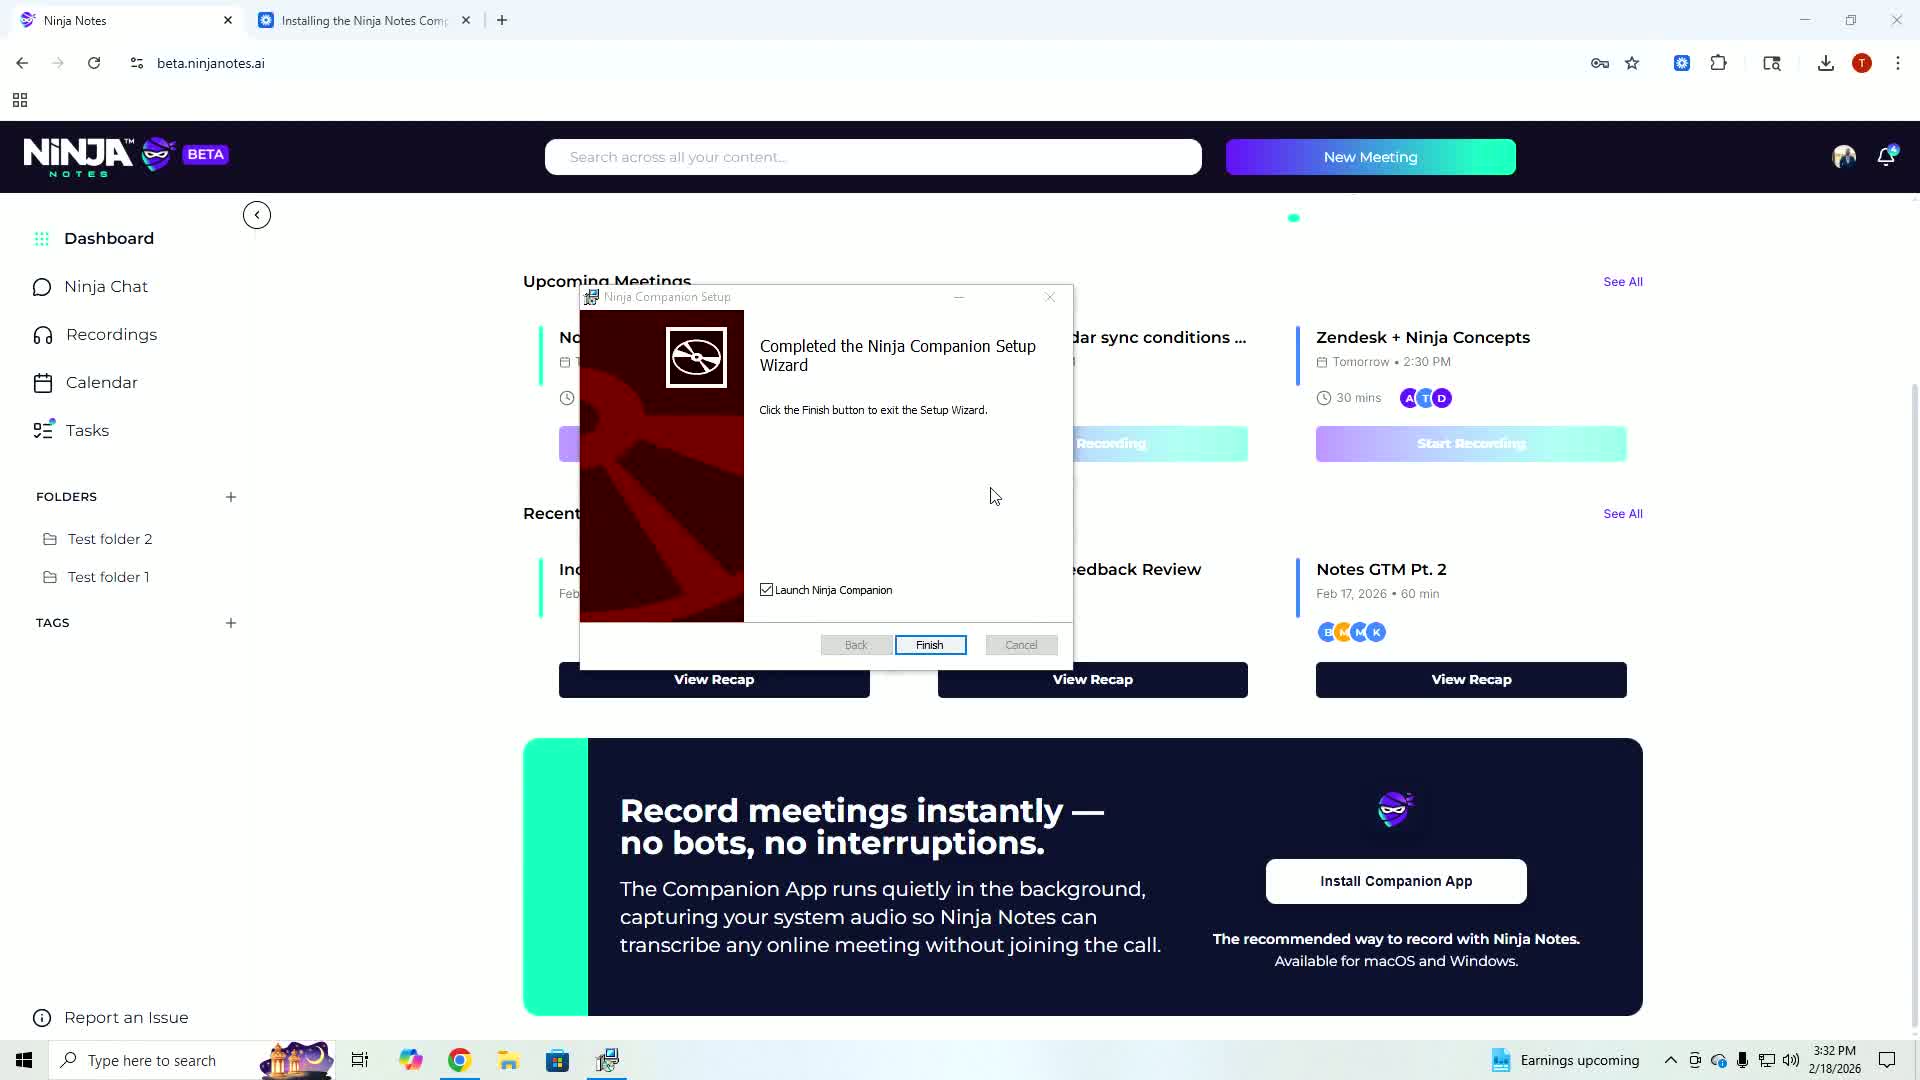Add a new tag with plus icon

click(x=231, y=623)
